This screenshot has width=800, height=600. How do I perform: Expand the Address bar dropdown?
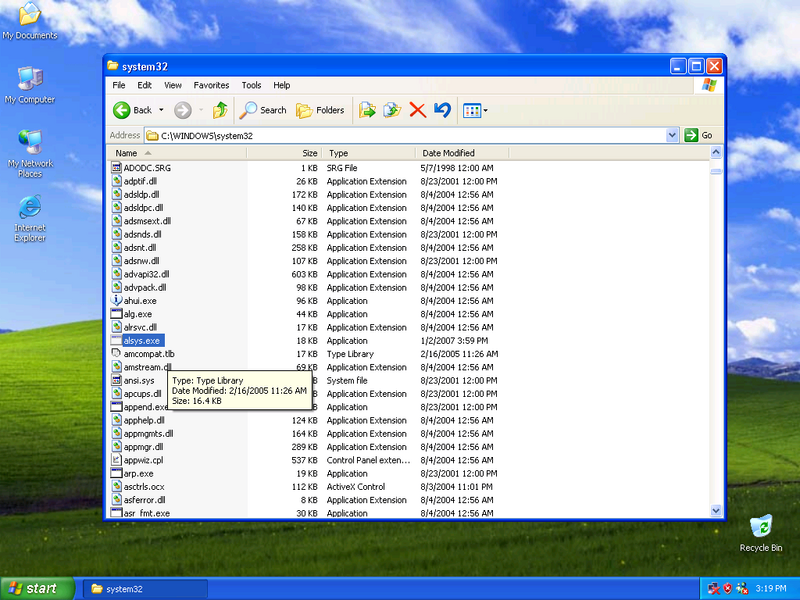[672, 135]
